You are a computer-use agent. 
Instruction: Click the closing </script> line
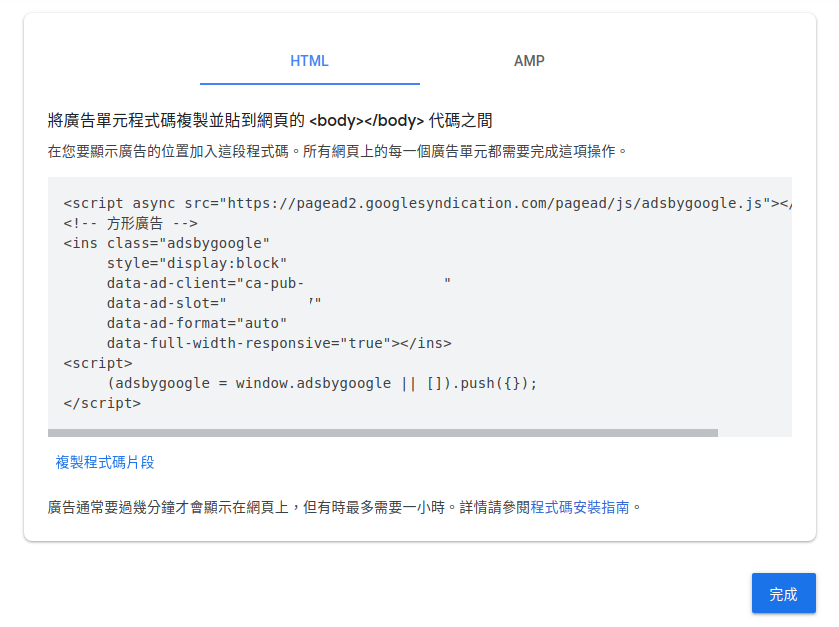pyautogui.click(x=102, y=403)
